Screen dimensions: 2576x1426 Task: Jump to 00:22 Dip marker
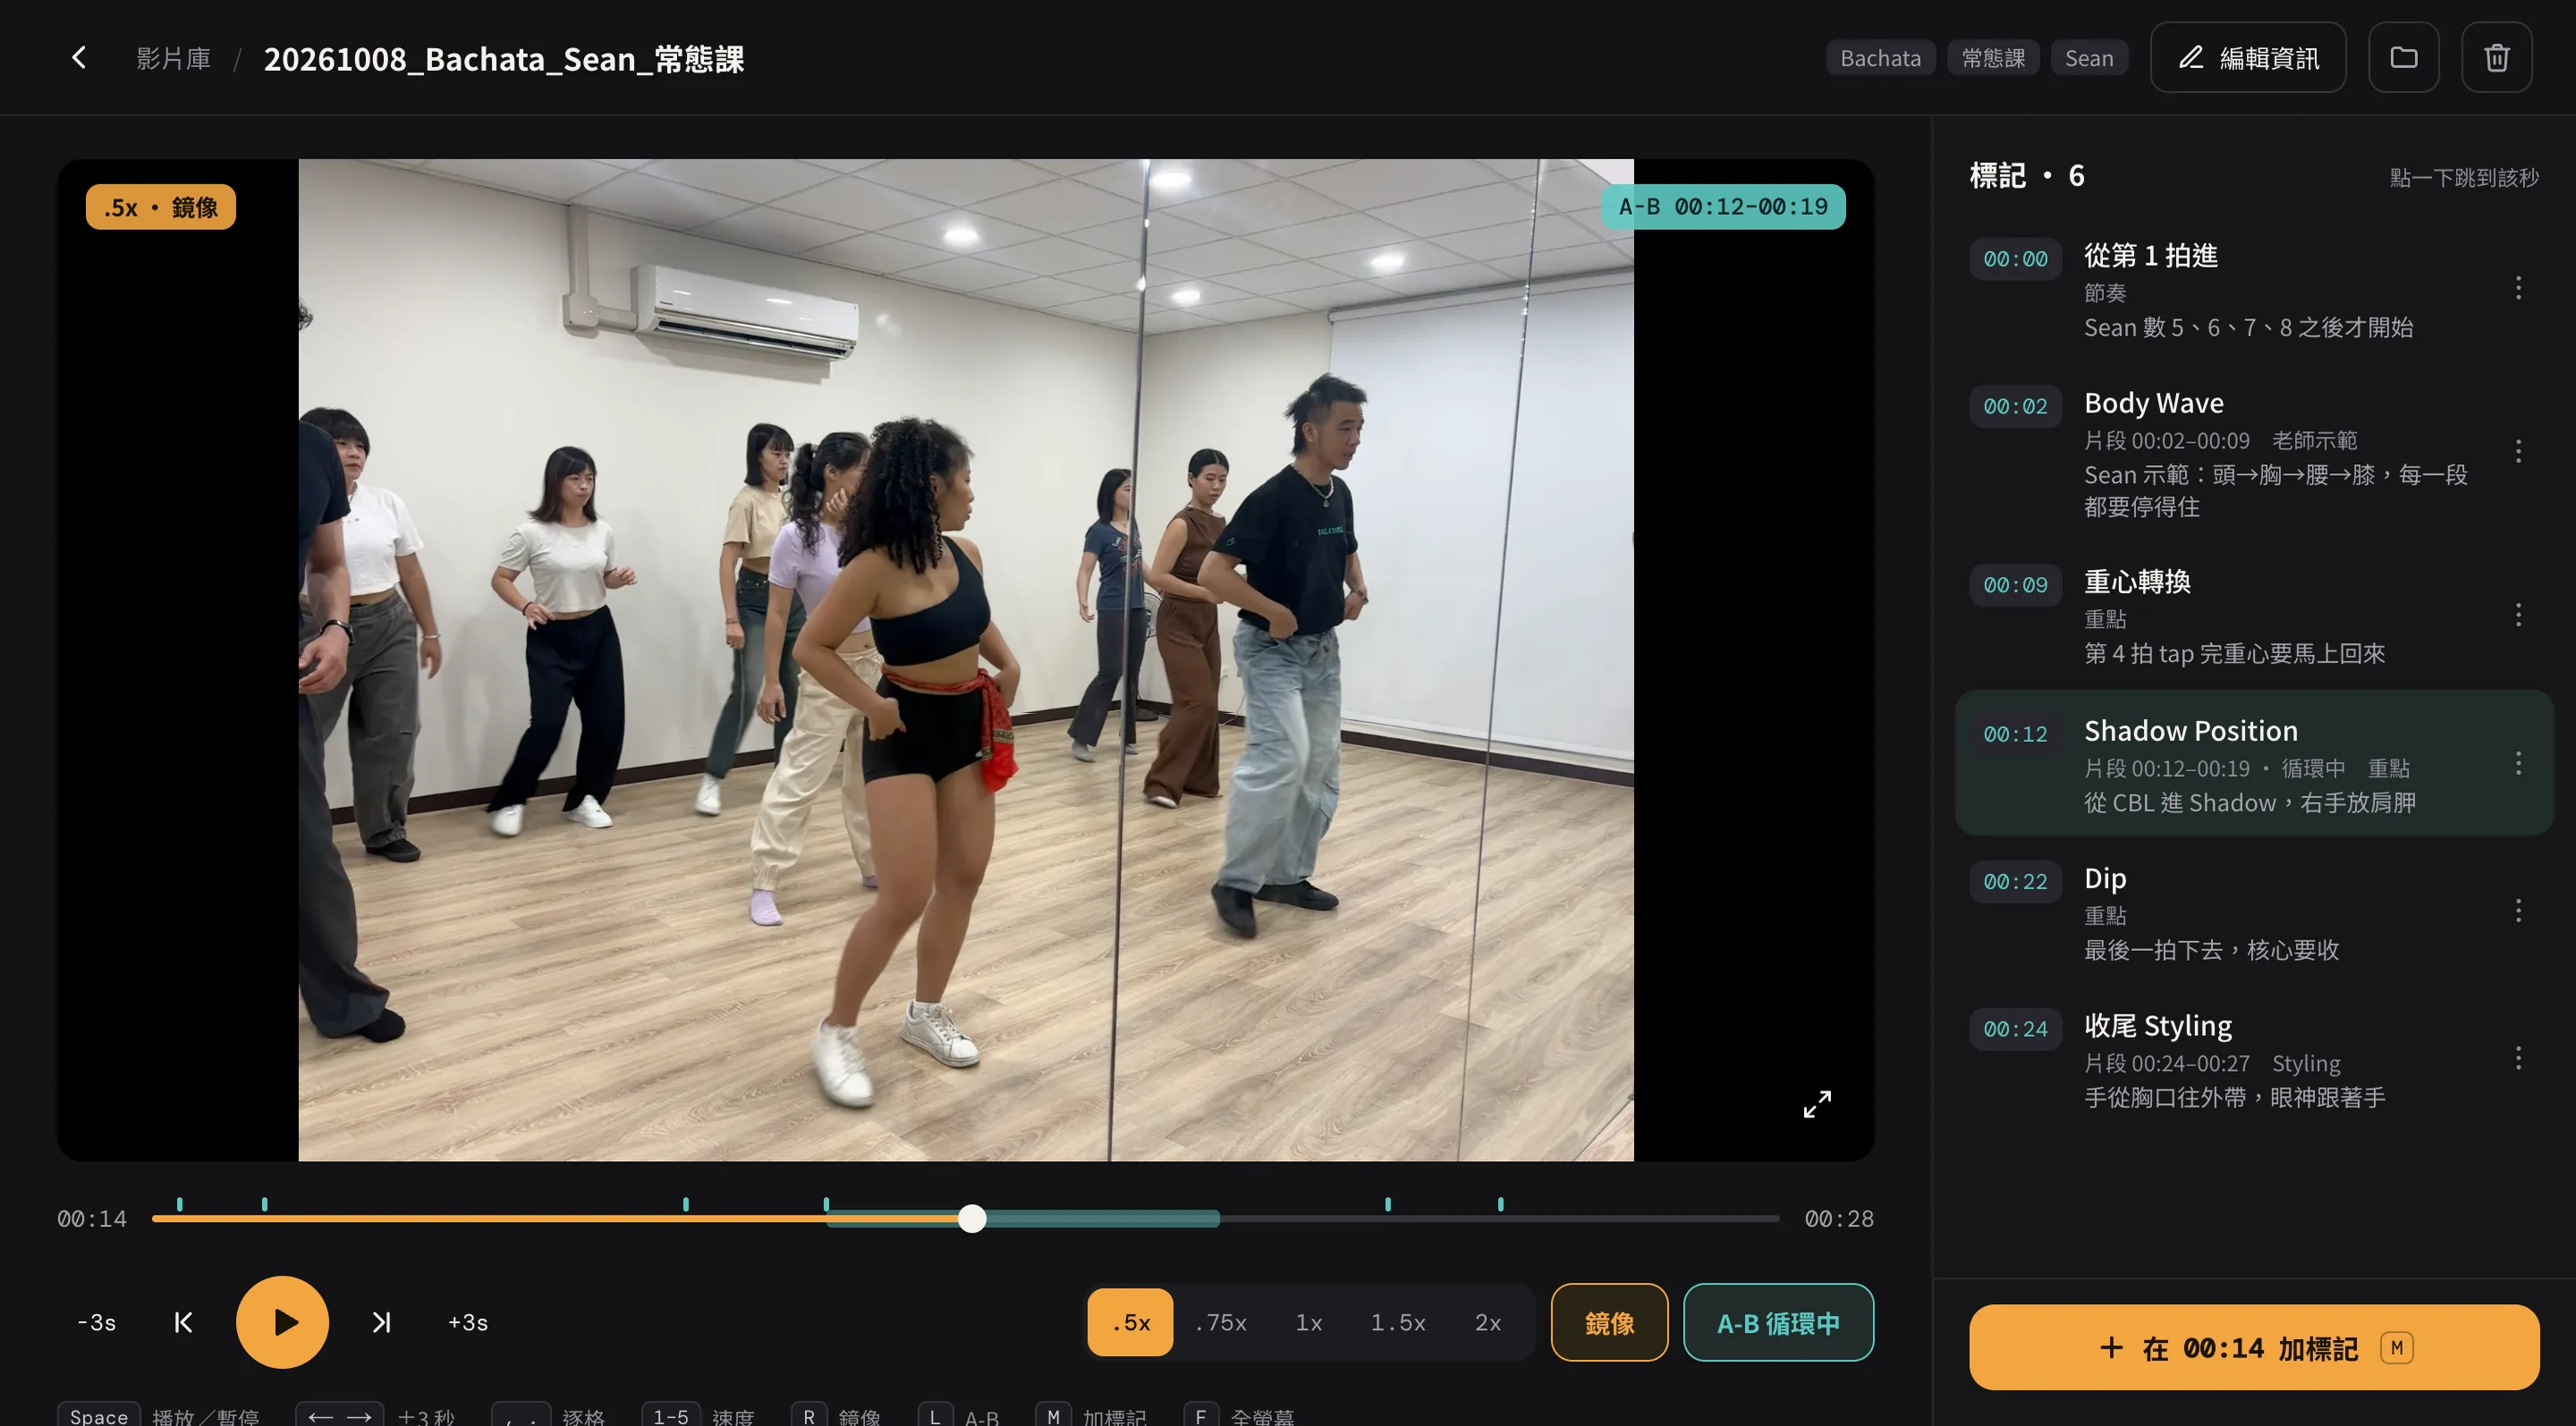pos(2254,912)
